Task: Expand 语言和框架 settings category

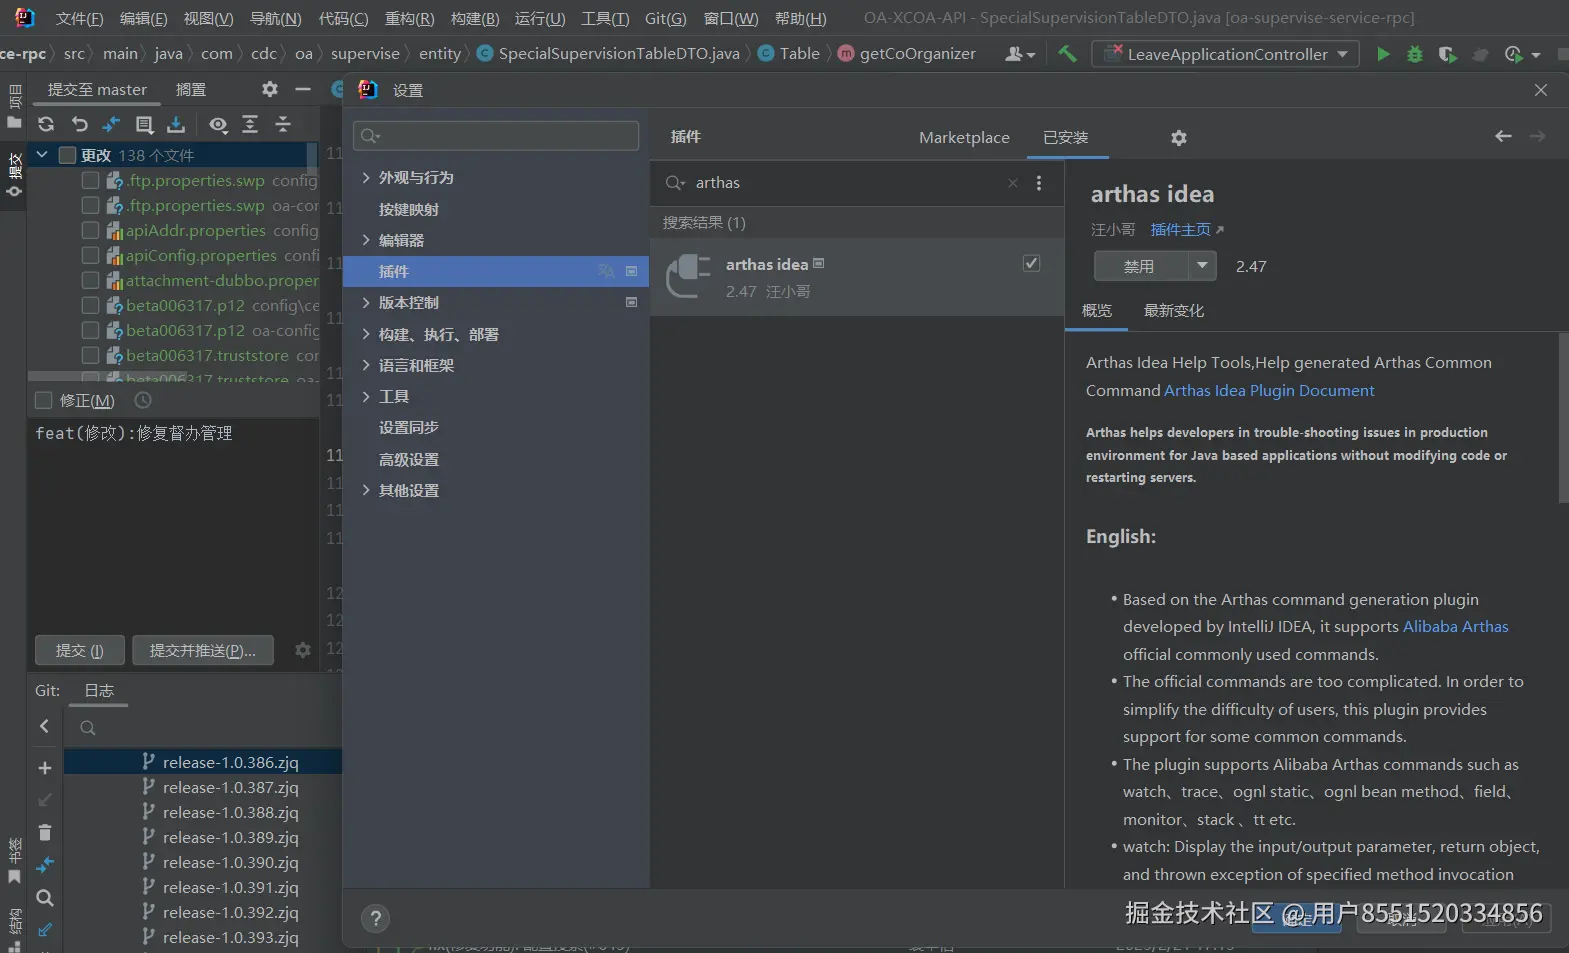Action: [366, 365]
